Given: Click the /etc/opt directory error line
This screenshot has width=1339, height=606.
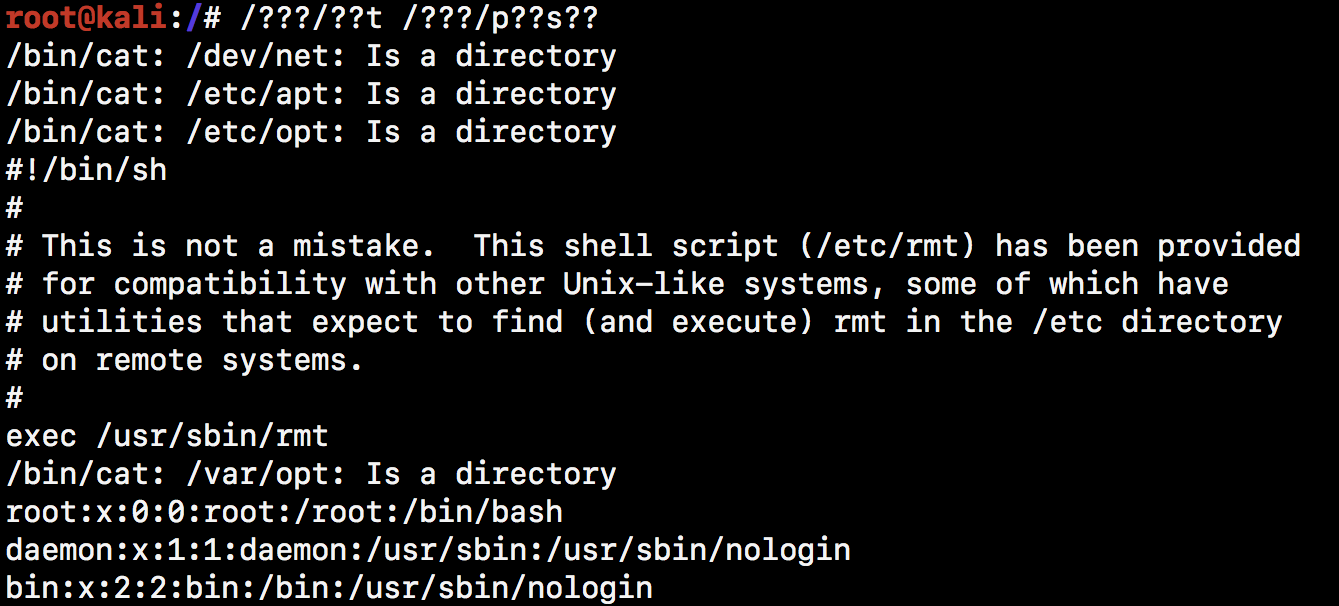Looking at the screenshot, I should [311, 132].
